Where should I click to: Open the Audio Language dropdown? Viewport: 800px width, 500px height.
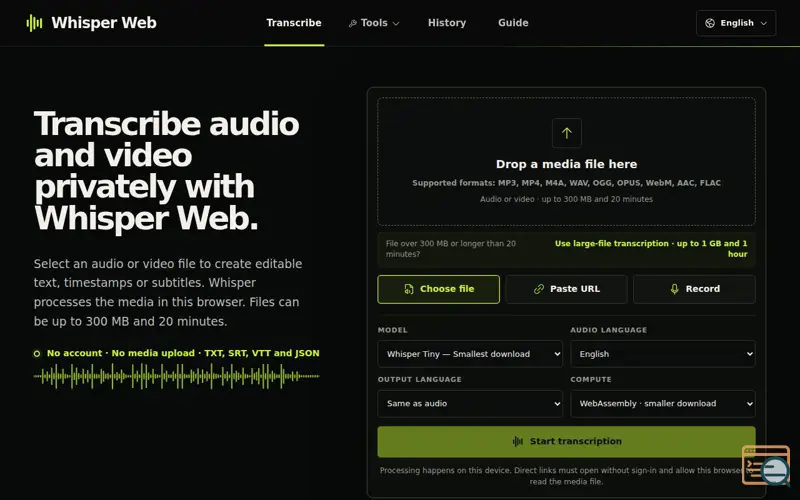point(663,354)
